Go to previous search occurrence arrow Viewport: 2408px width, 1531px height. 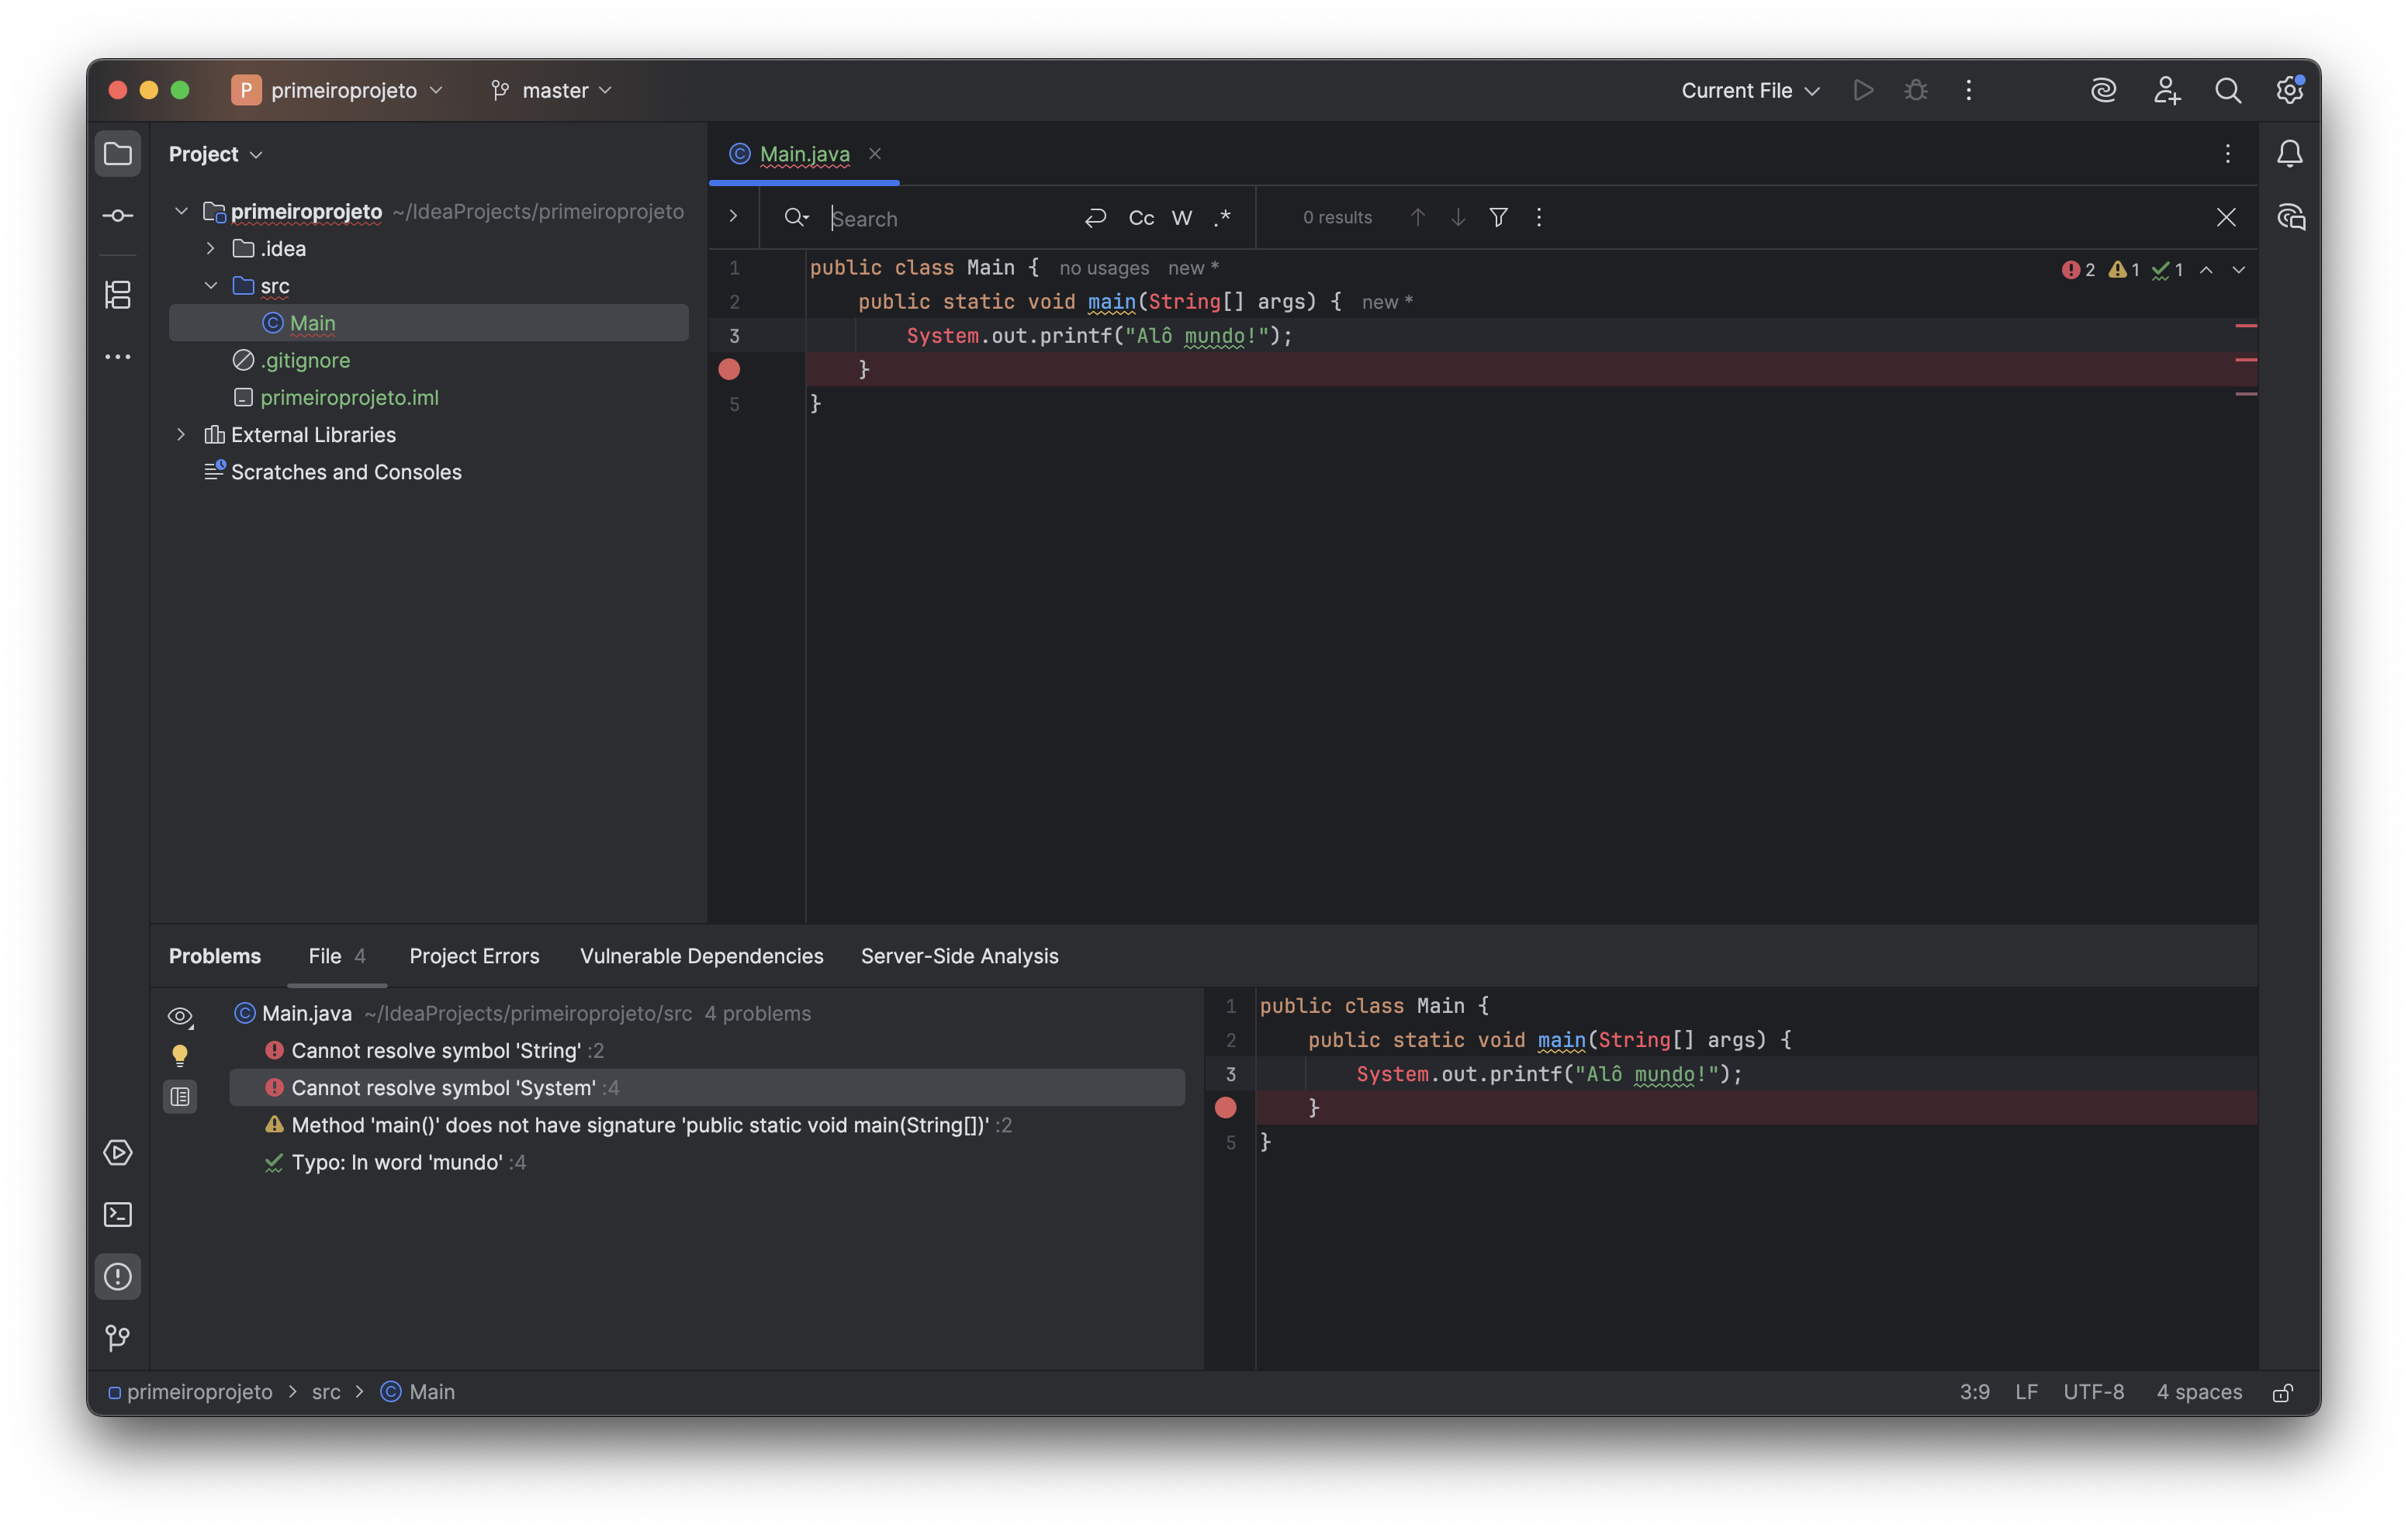[x=1418, y=217]
